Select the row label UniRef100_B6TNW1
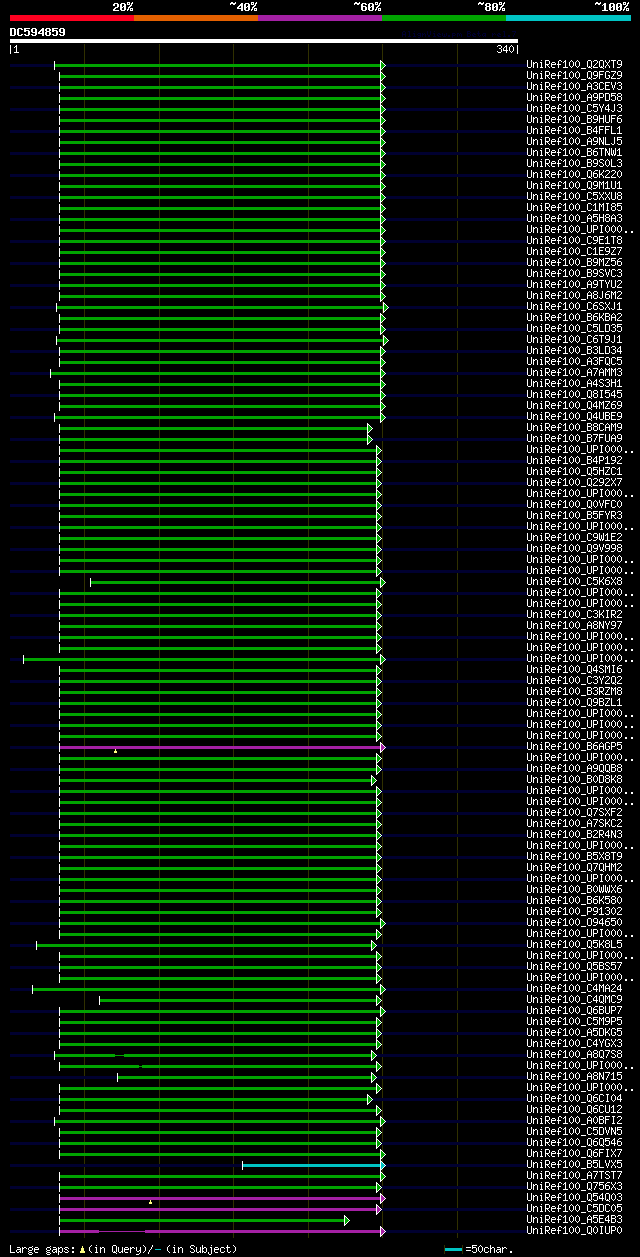Image resolution: width=640 pixels, height=1257 pixels. click(x=574, y=152)
